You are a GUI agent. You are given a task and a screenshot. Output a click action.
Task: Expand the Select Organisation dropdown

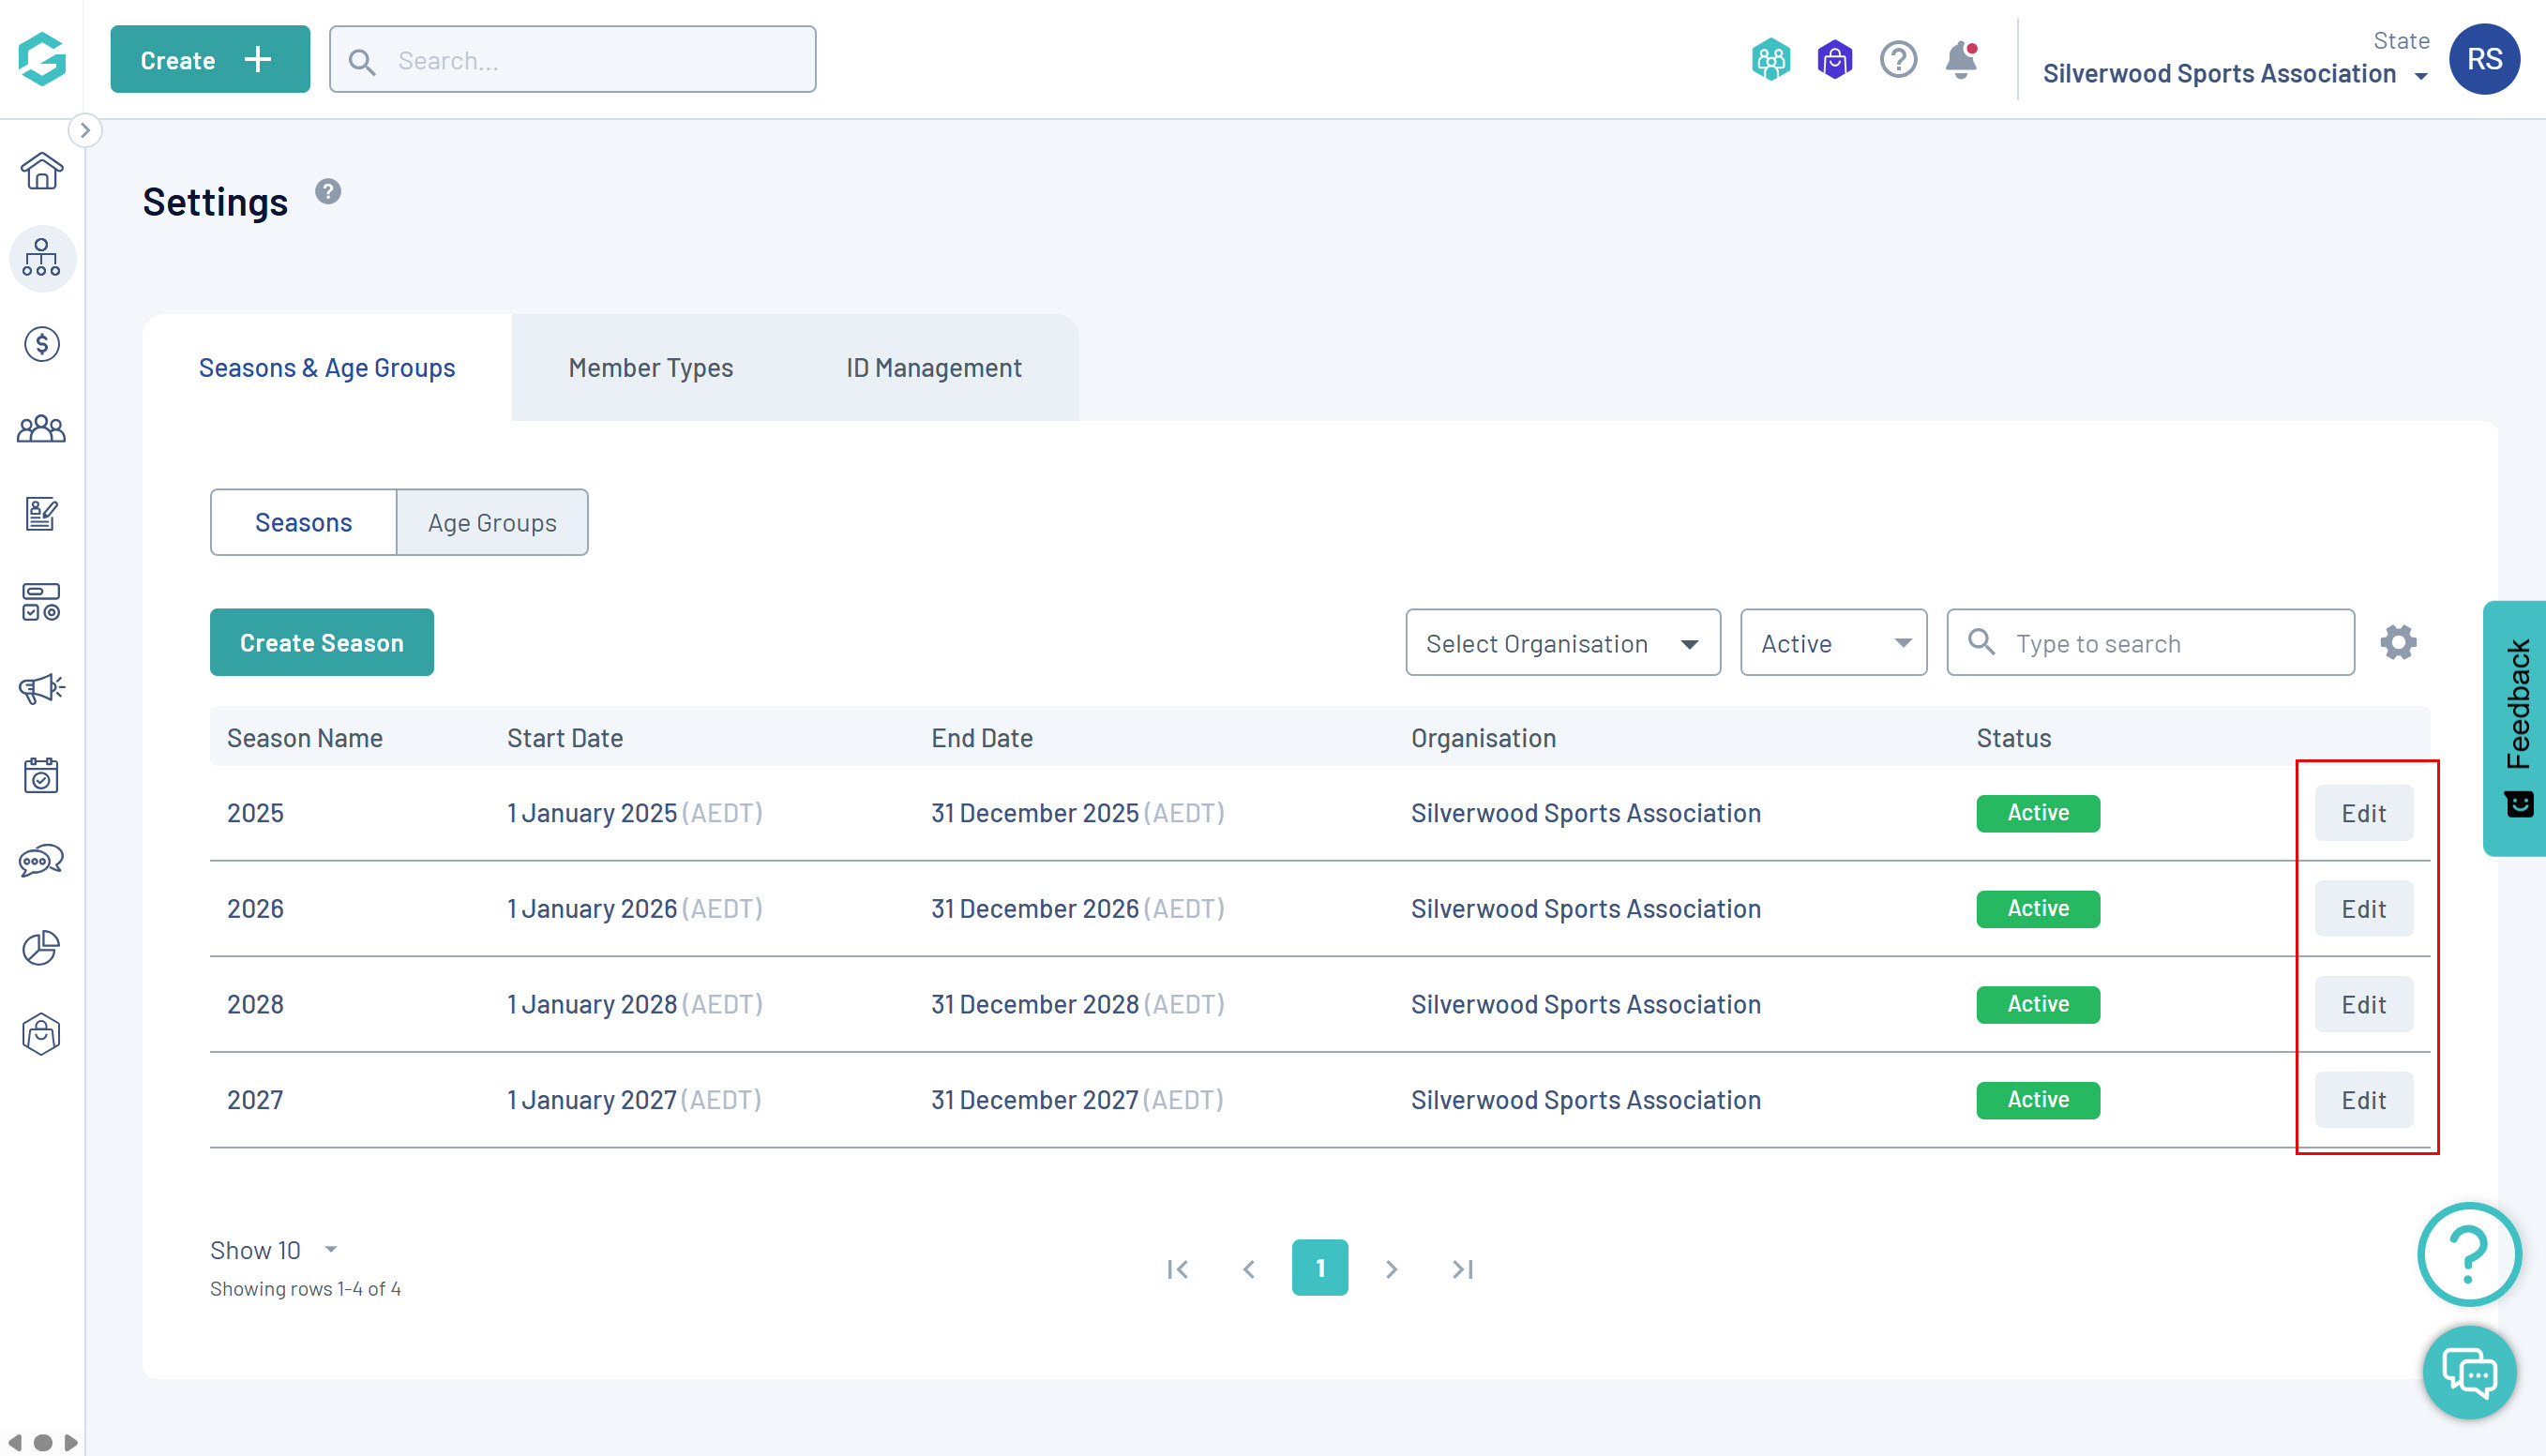click(x=1562, y=643)
